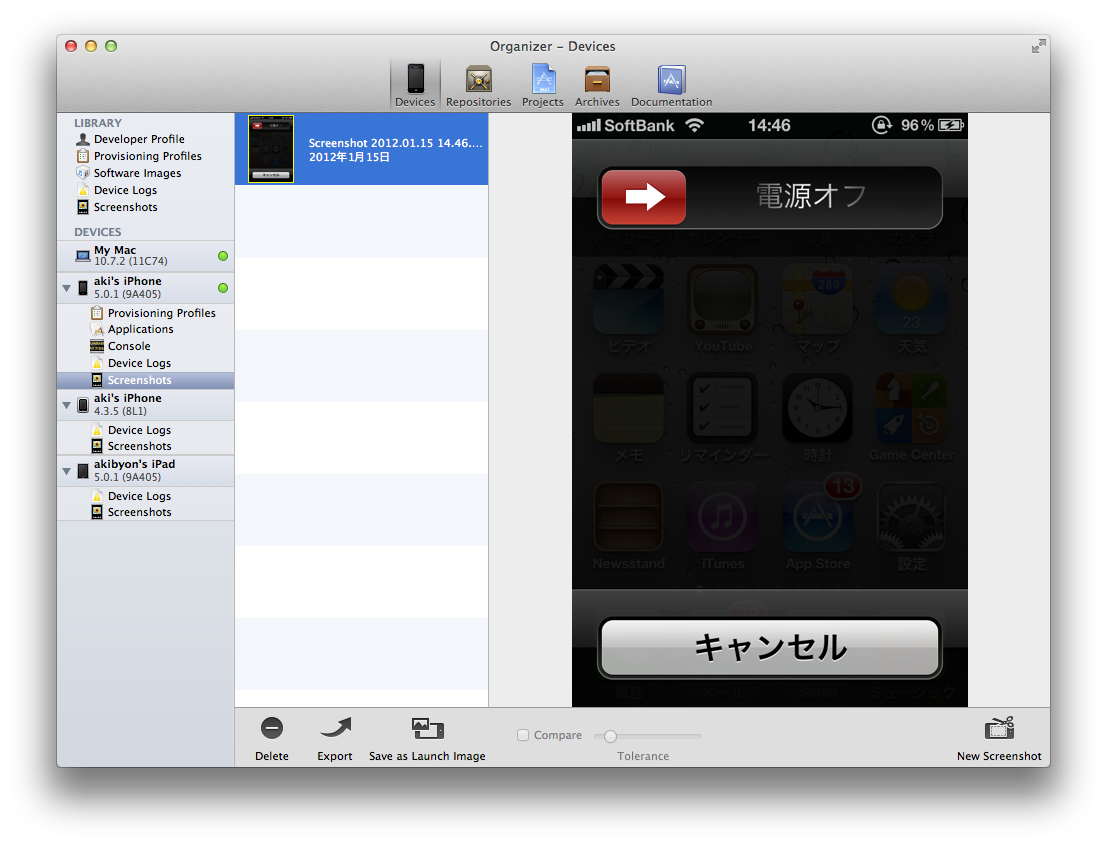Click the Delete screenshot icon

[272, 728]
